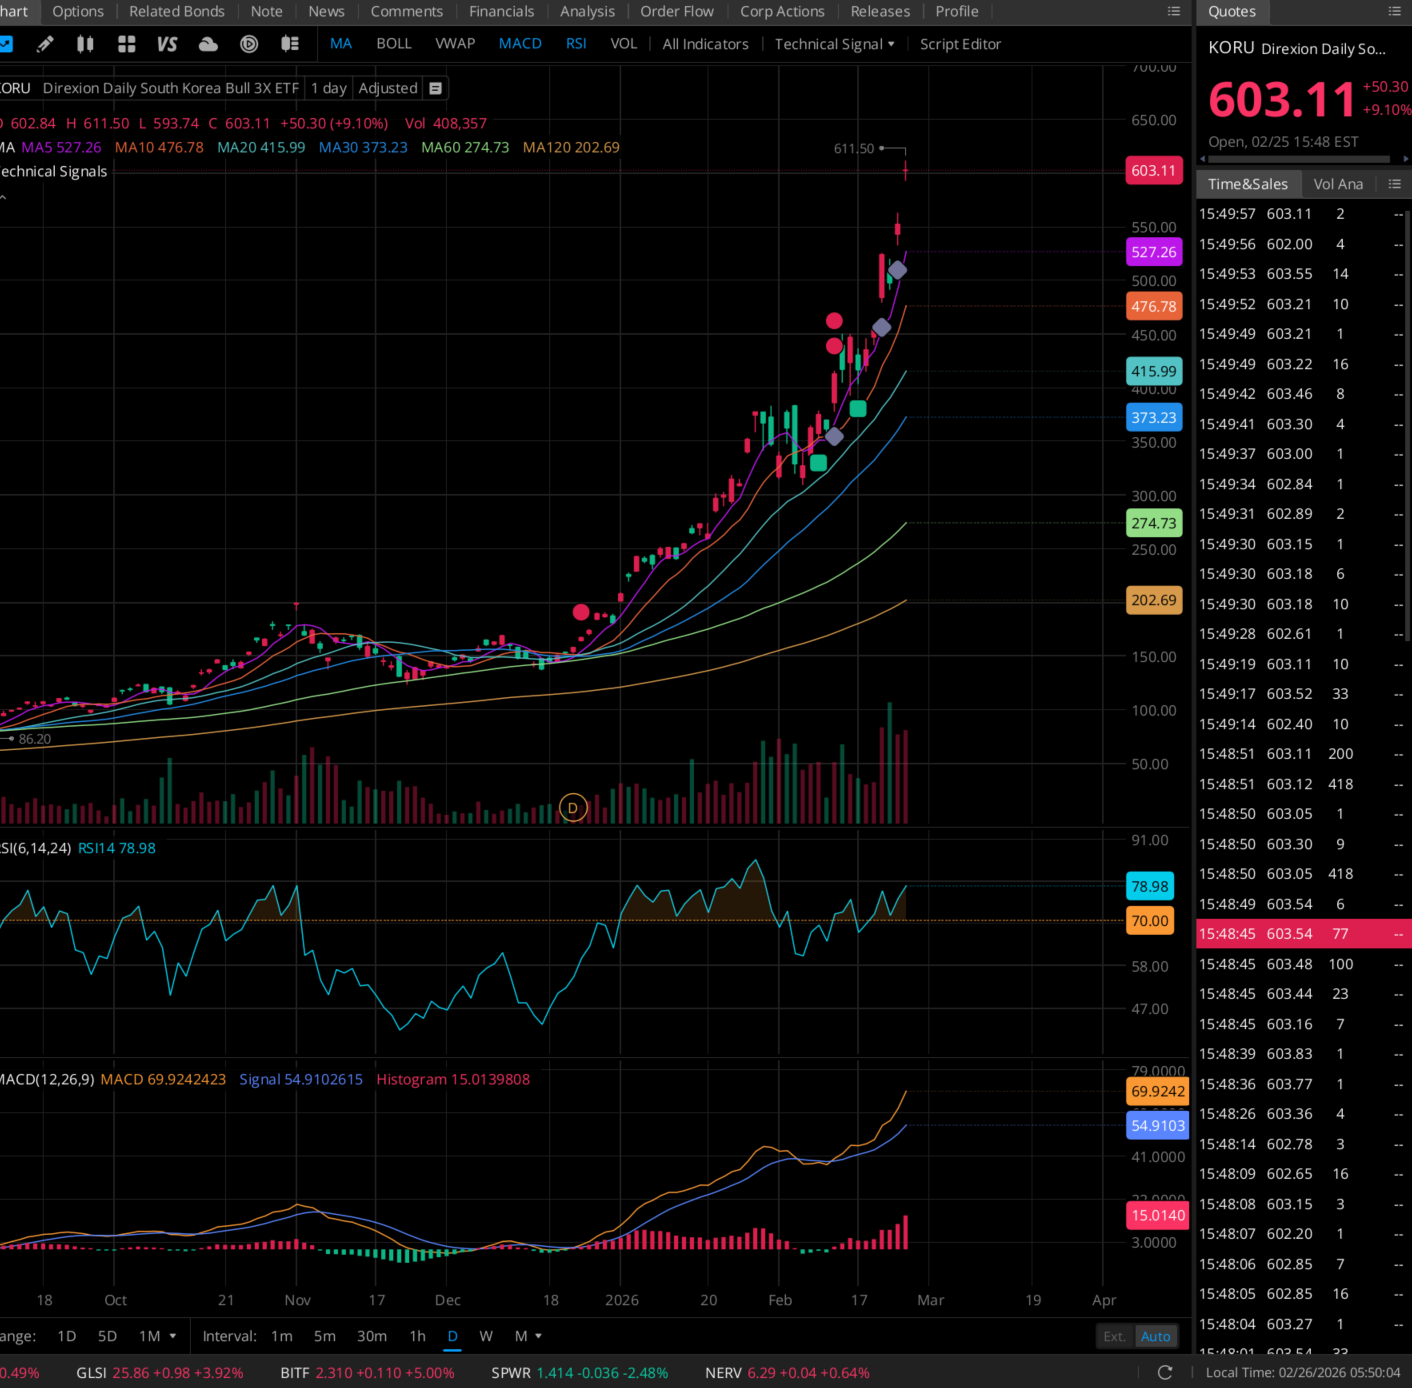Open the multi-chart grid layout icon
The height and width of the screenshot is (1388, 1412).
pos(126,44)
